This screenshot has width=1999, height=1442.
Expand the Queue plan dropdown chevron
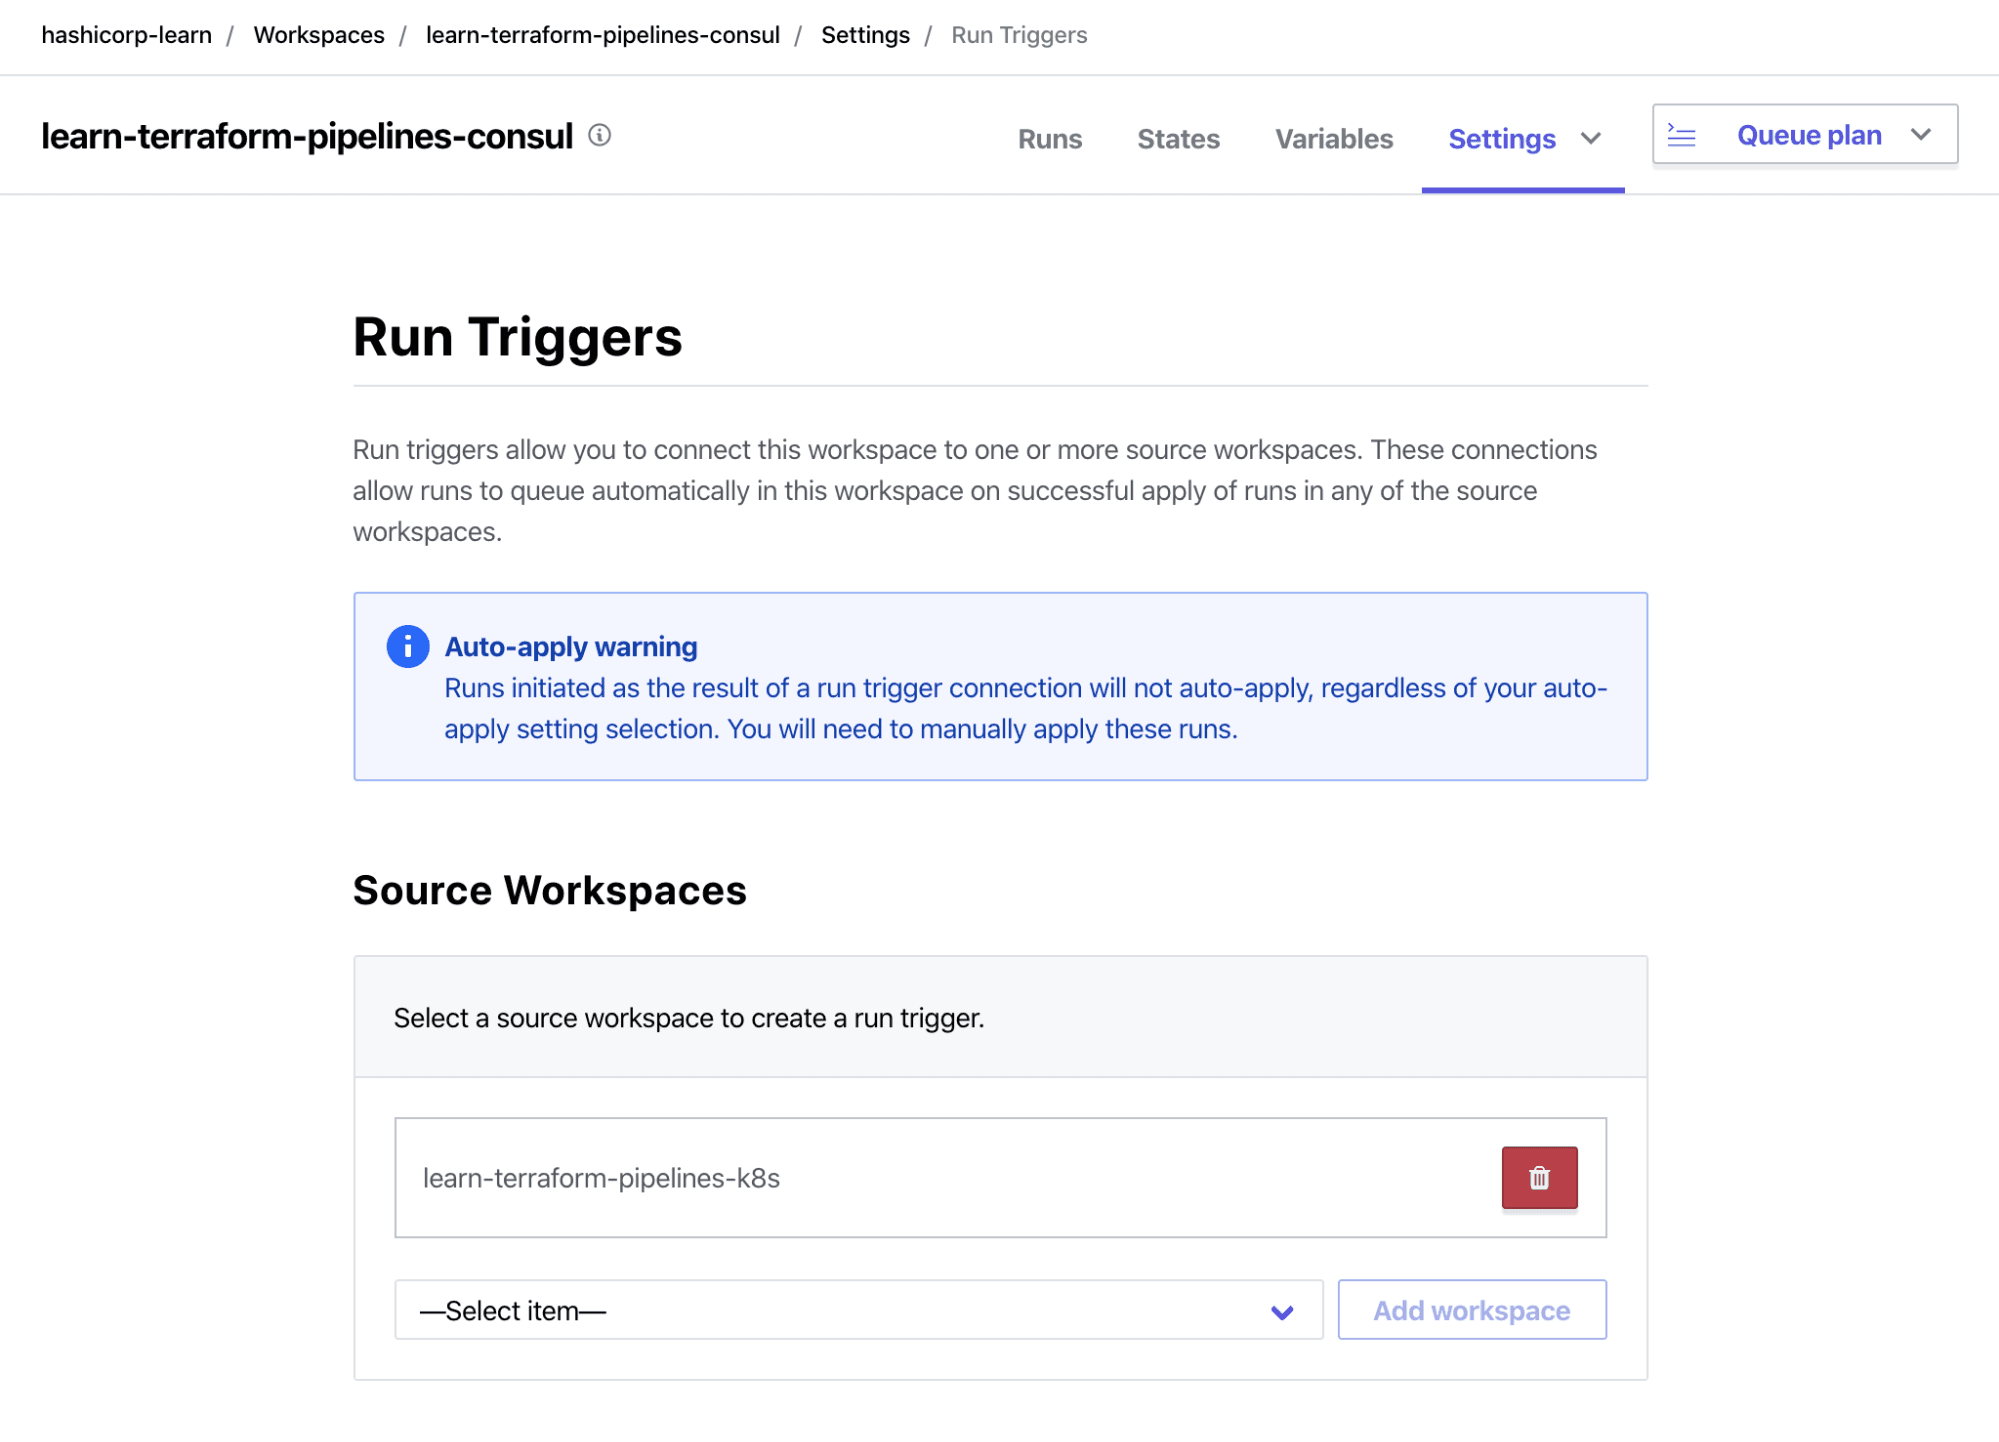pos(1920,135)
